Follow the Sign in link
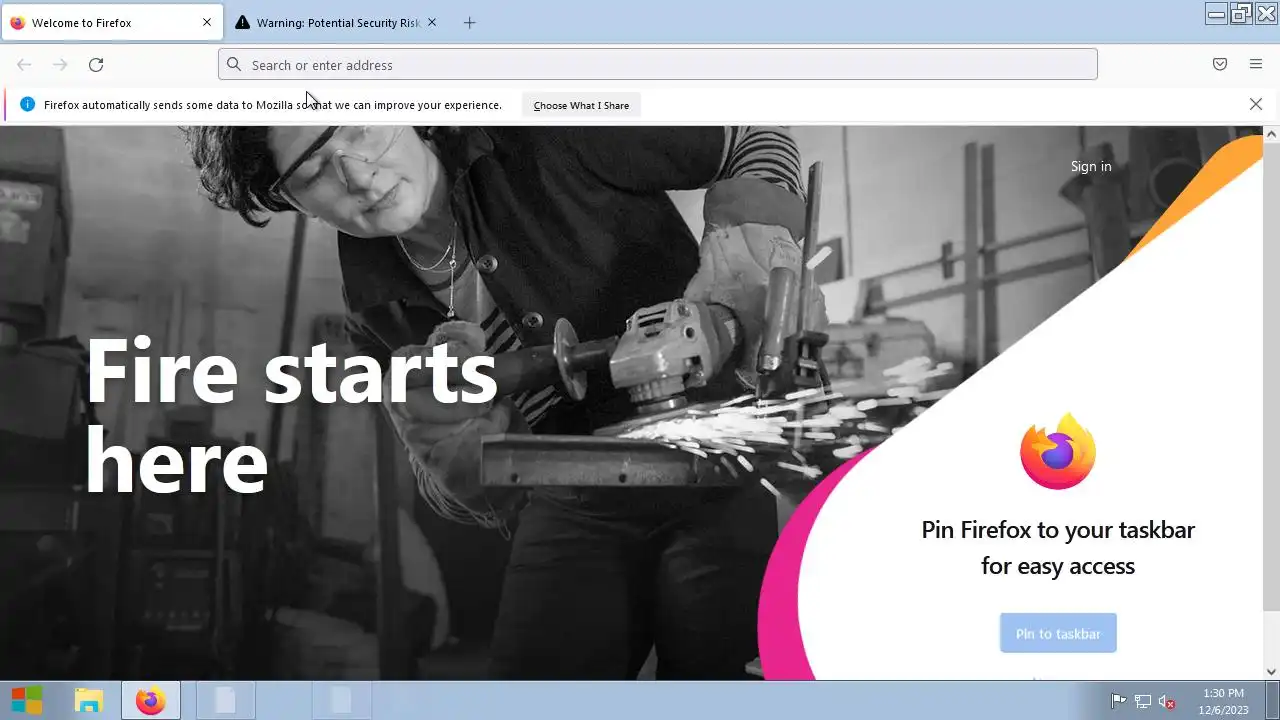 tap(1091, 166)
